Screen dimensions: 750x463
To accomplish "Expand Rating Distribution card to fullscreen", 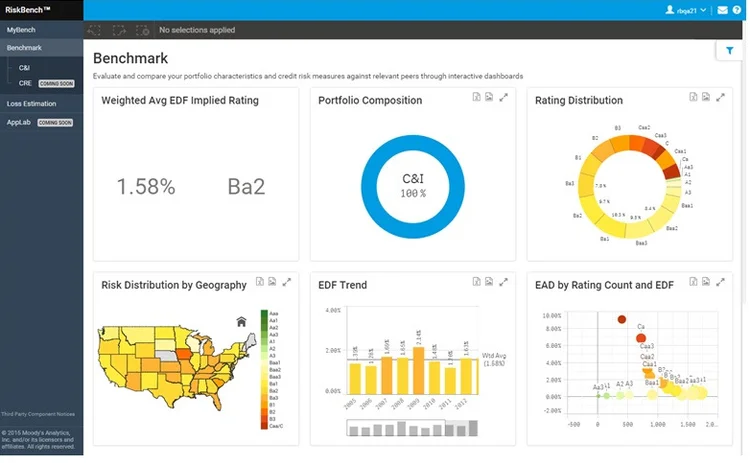I will tap(720, 97).
